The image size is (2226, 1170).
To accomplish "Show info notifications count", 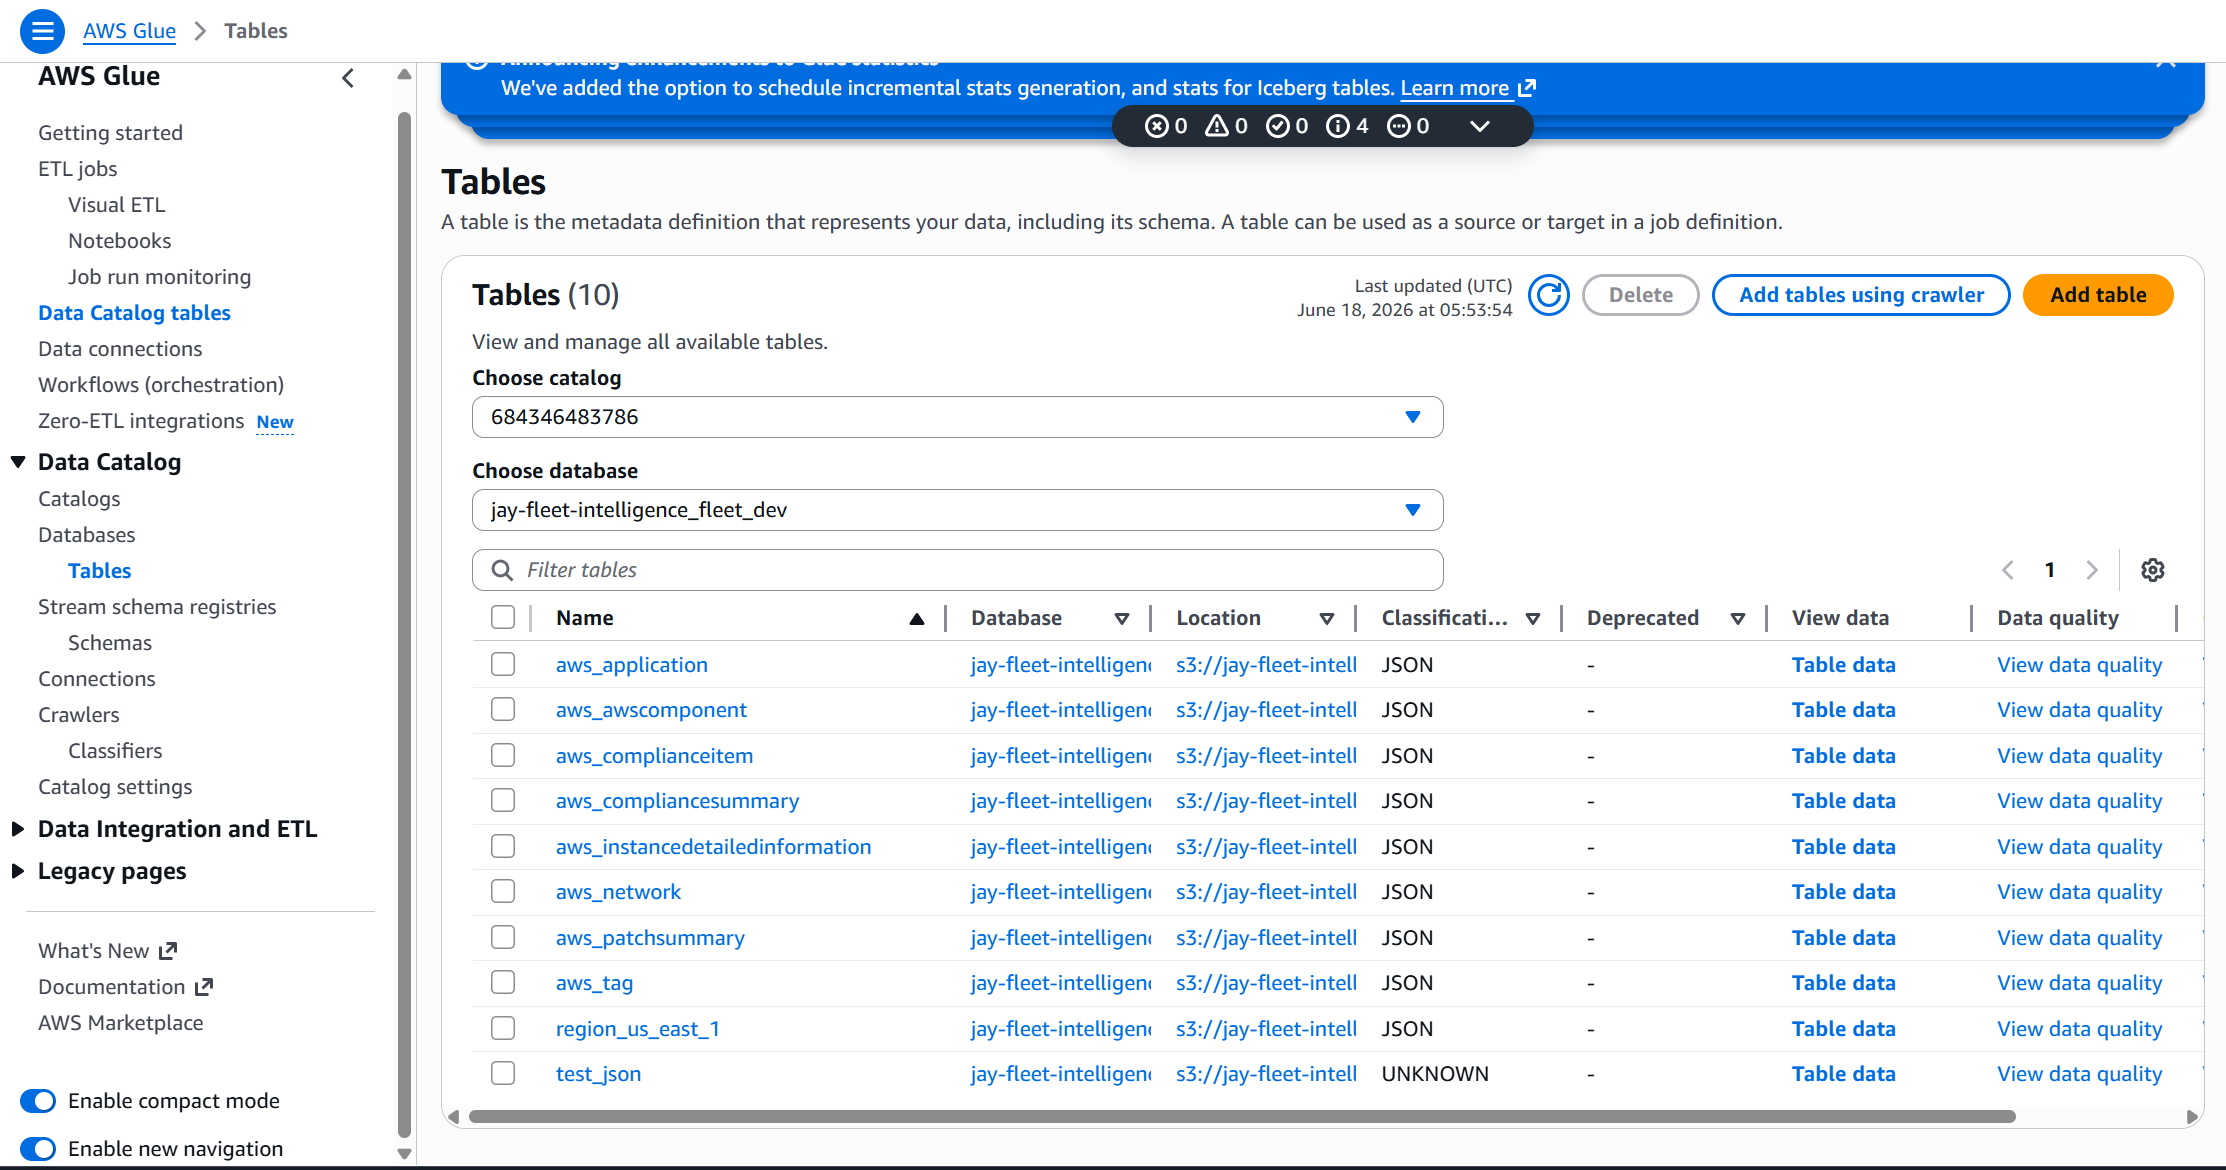I will coord(1347,126).
